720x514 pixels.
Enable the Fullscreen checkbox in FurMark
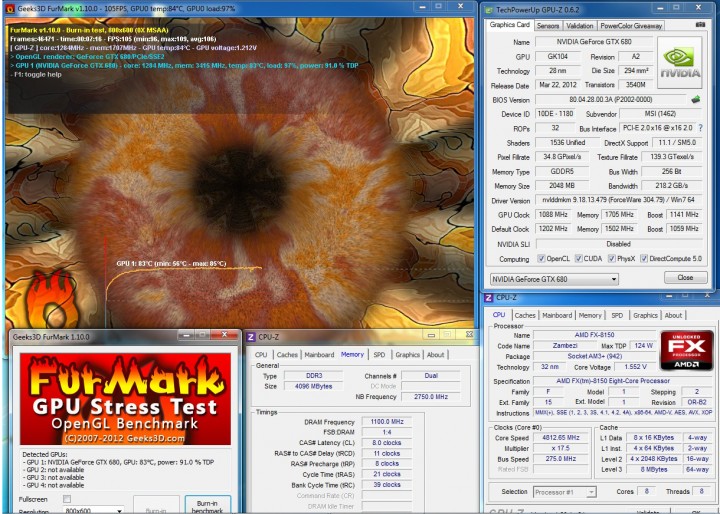[x=67, y=499]
